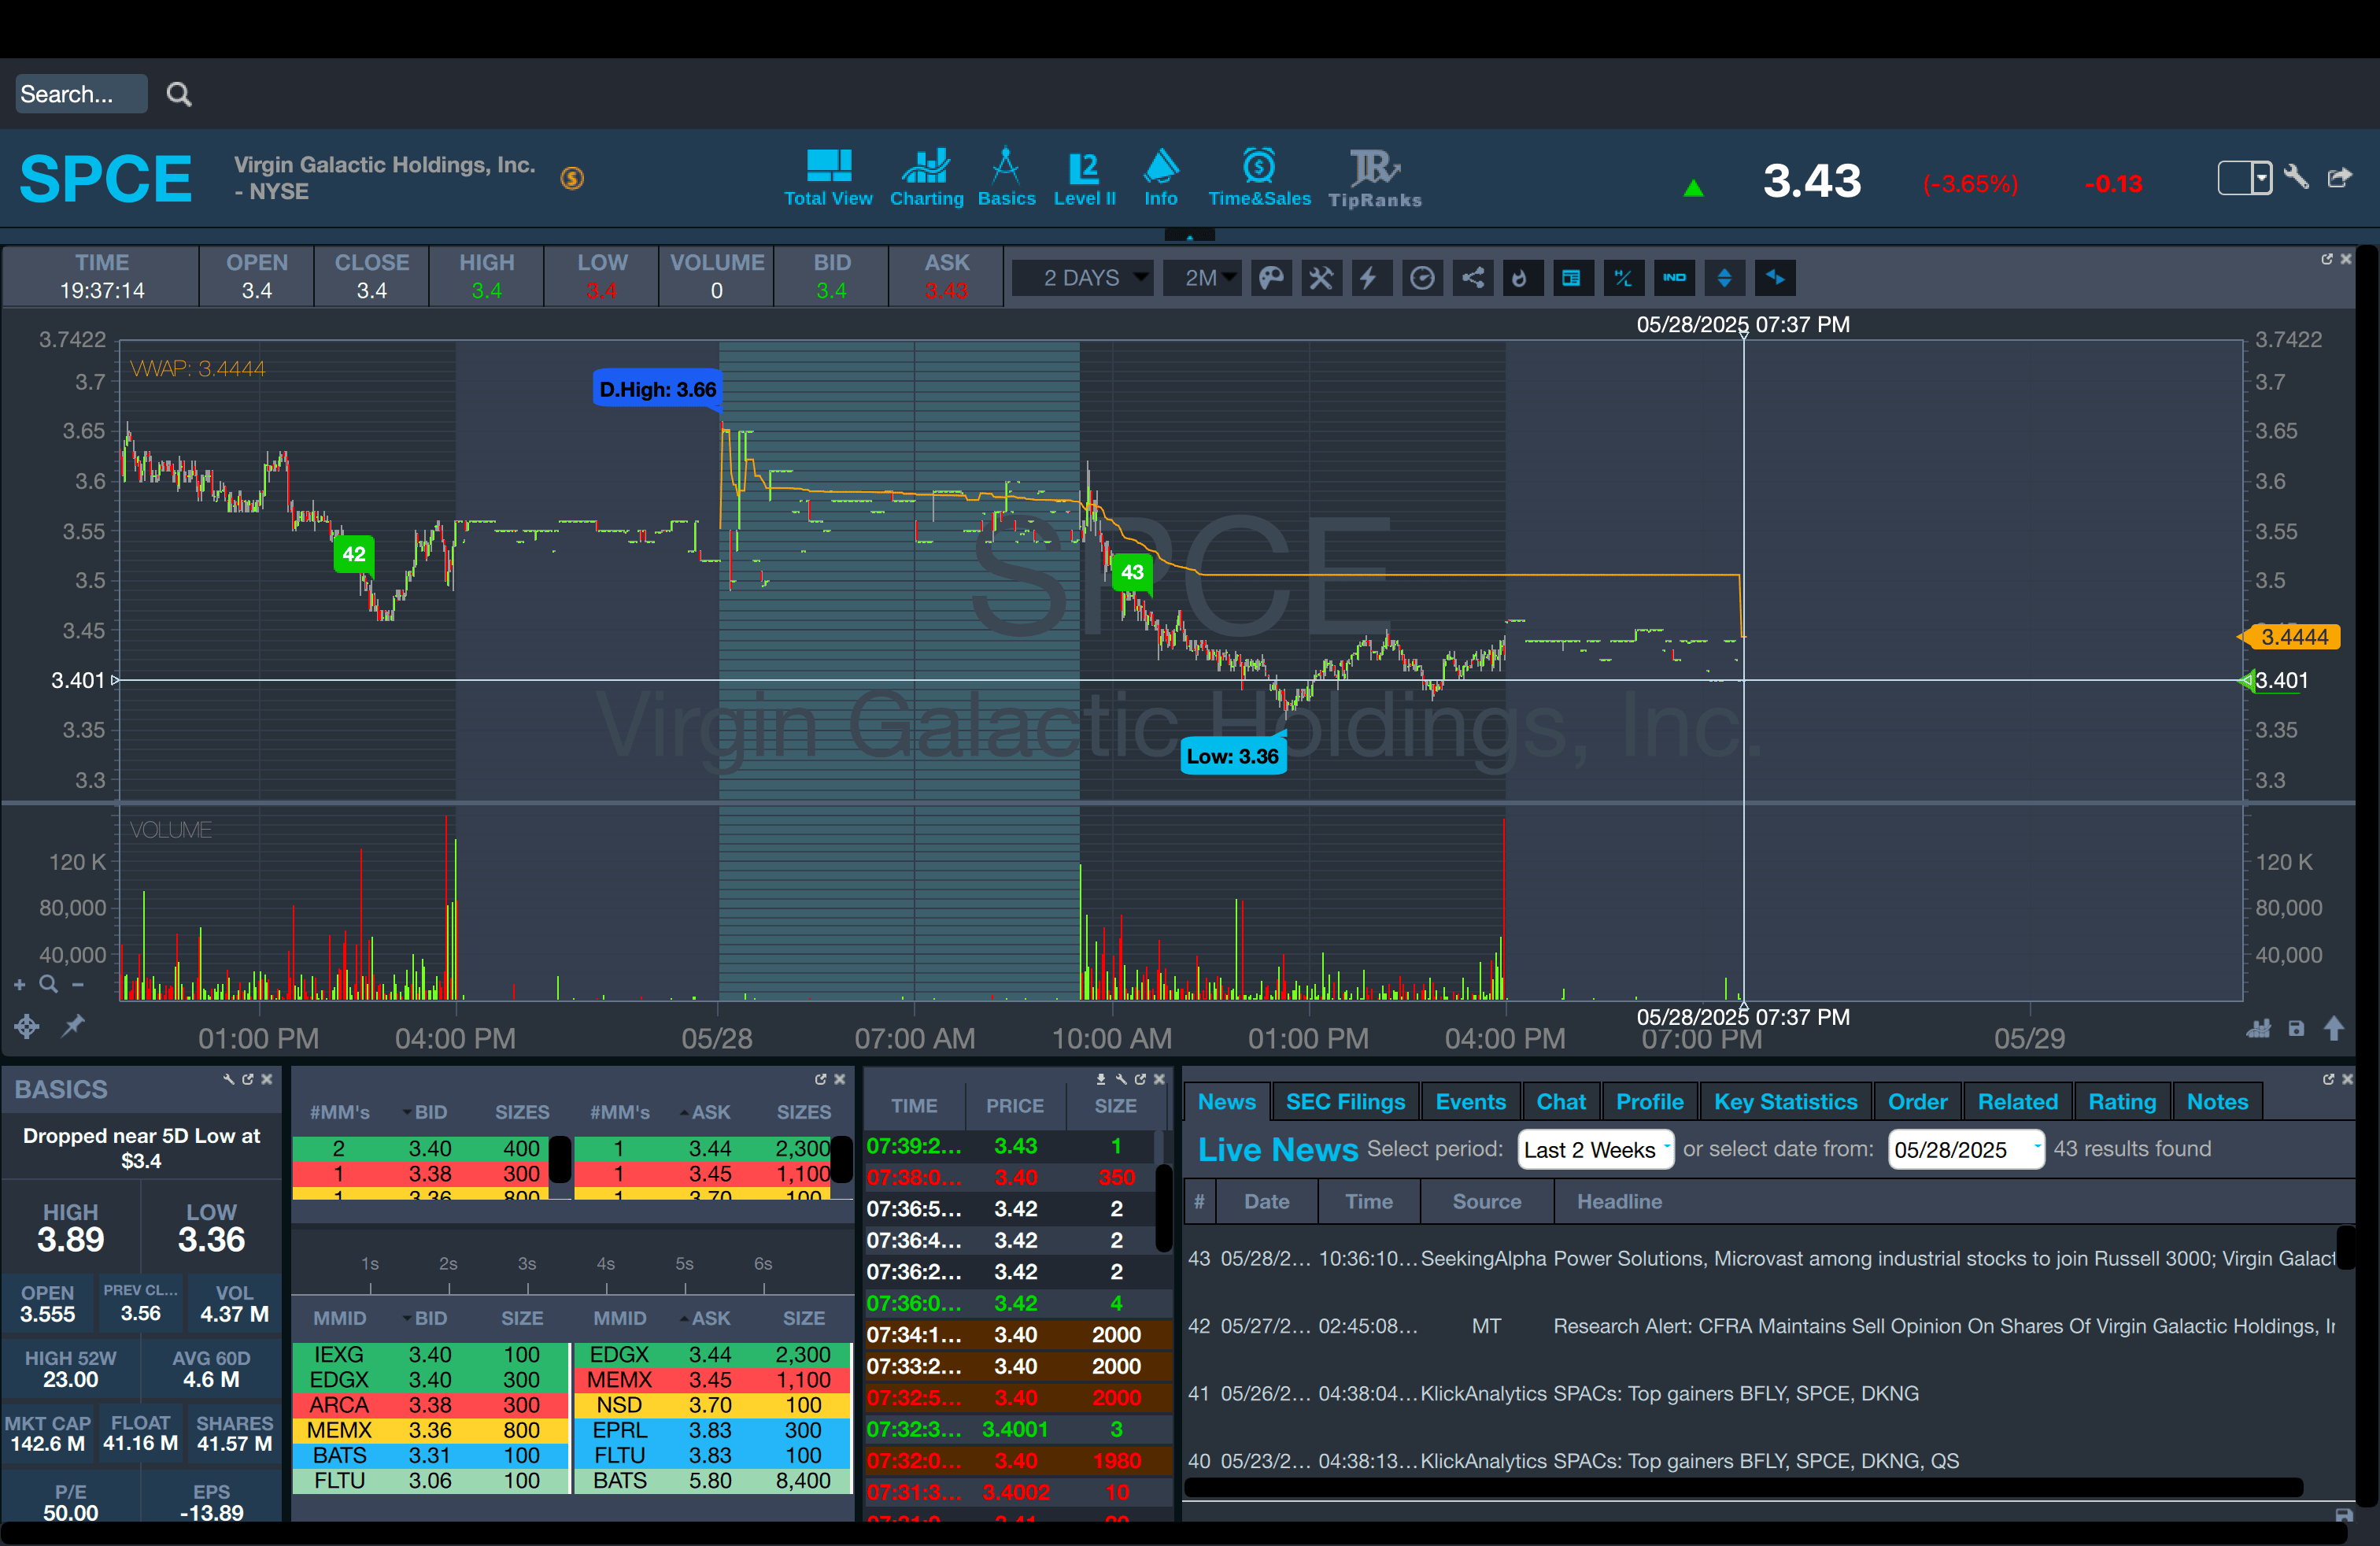Click the symbol Search field

pyautogui.click(x=80, y=94)
